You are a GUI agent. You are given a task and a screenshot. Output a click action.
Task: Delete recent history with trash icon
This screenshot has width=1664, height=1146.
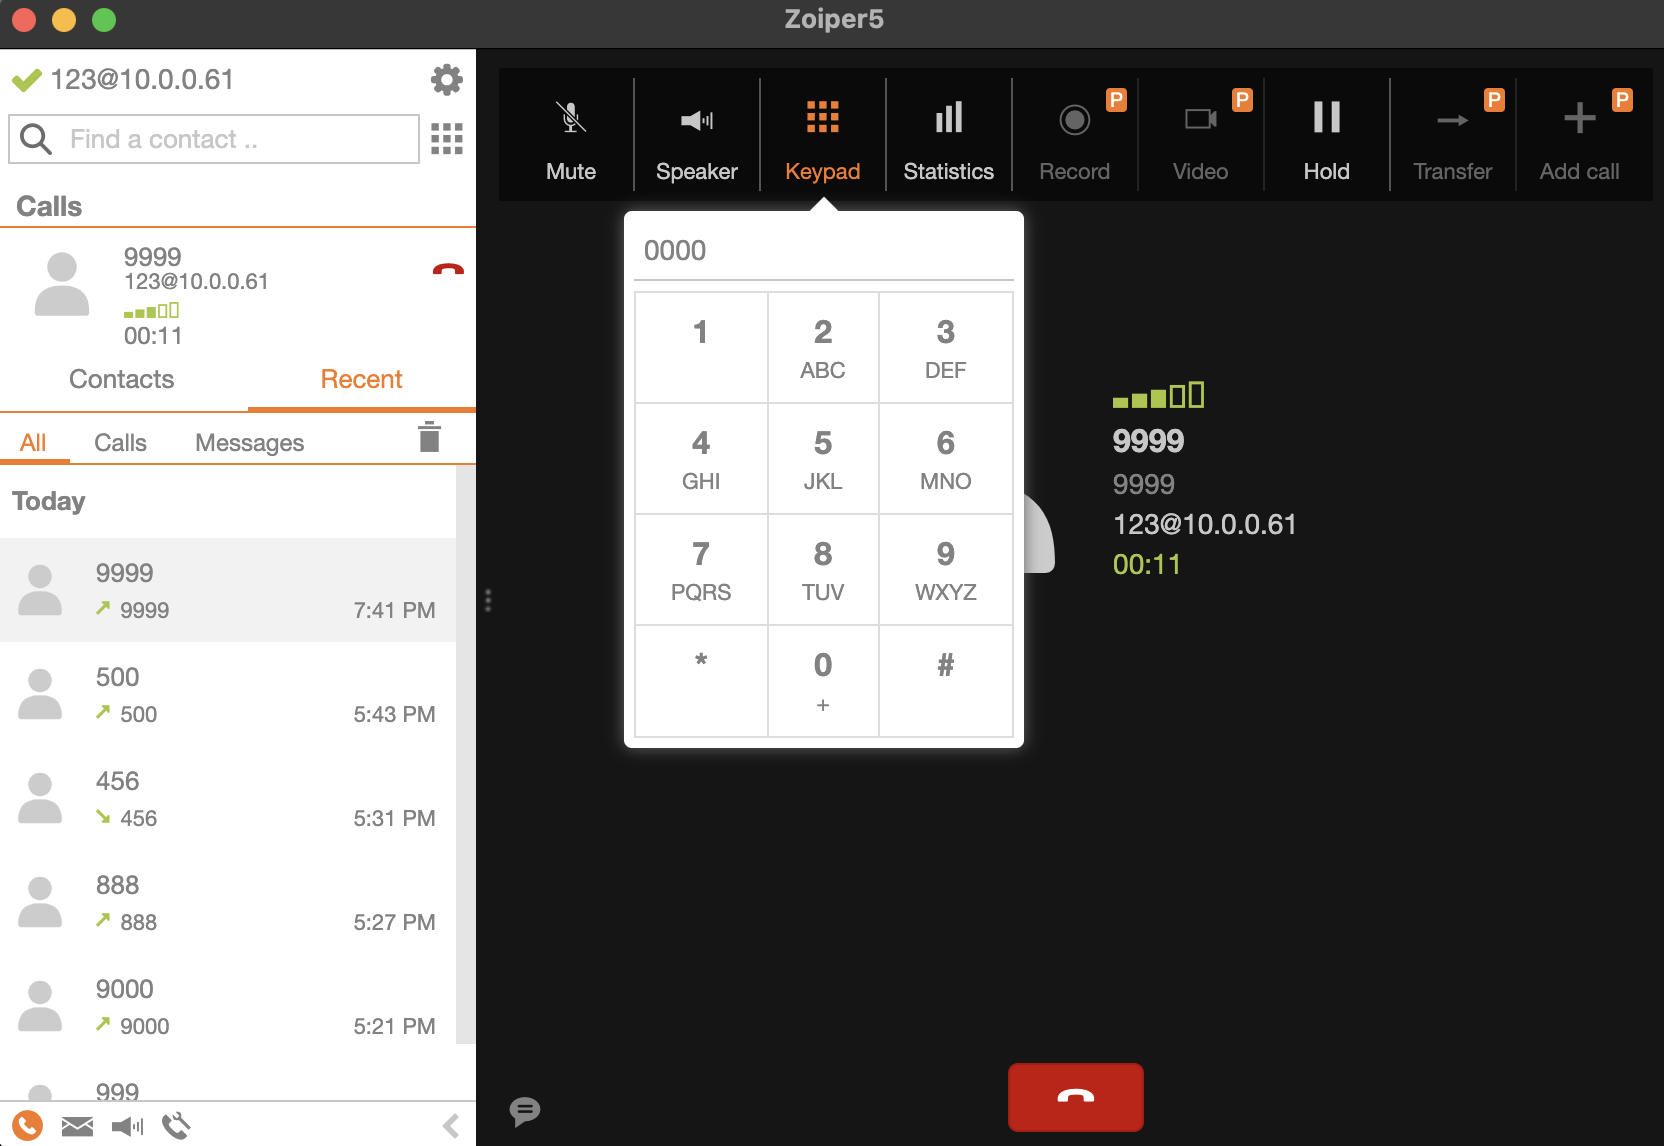tap(429, 438)
